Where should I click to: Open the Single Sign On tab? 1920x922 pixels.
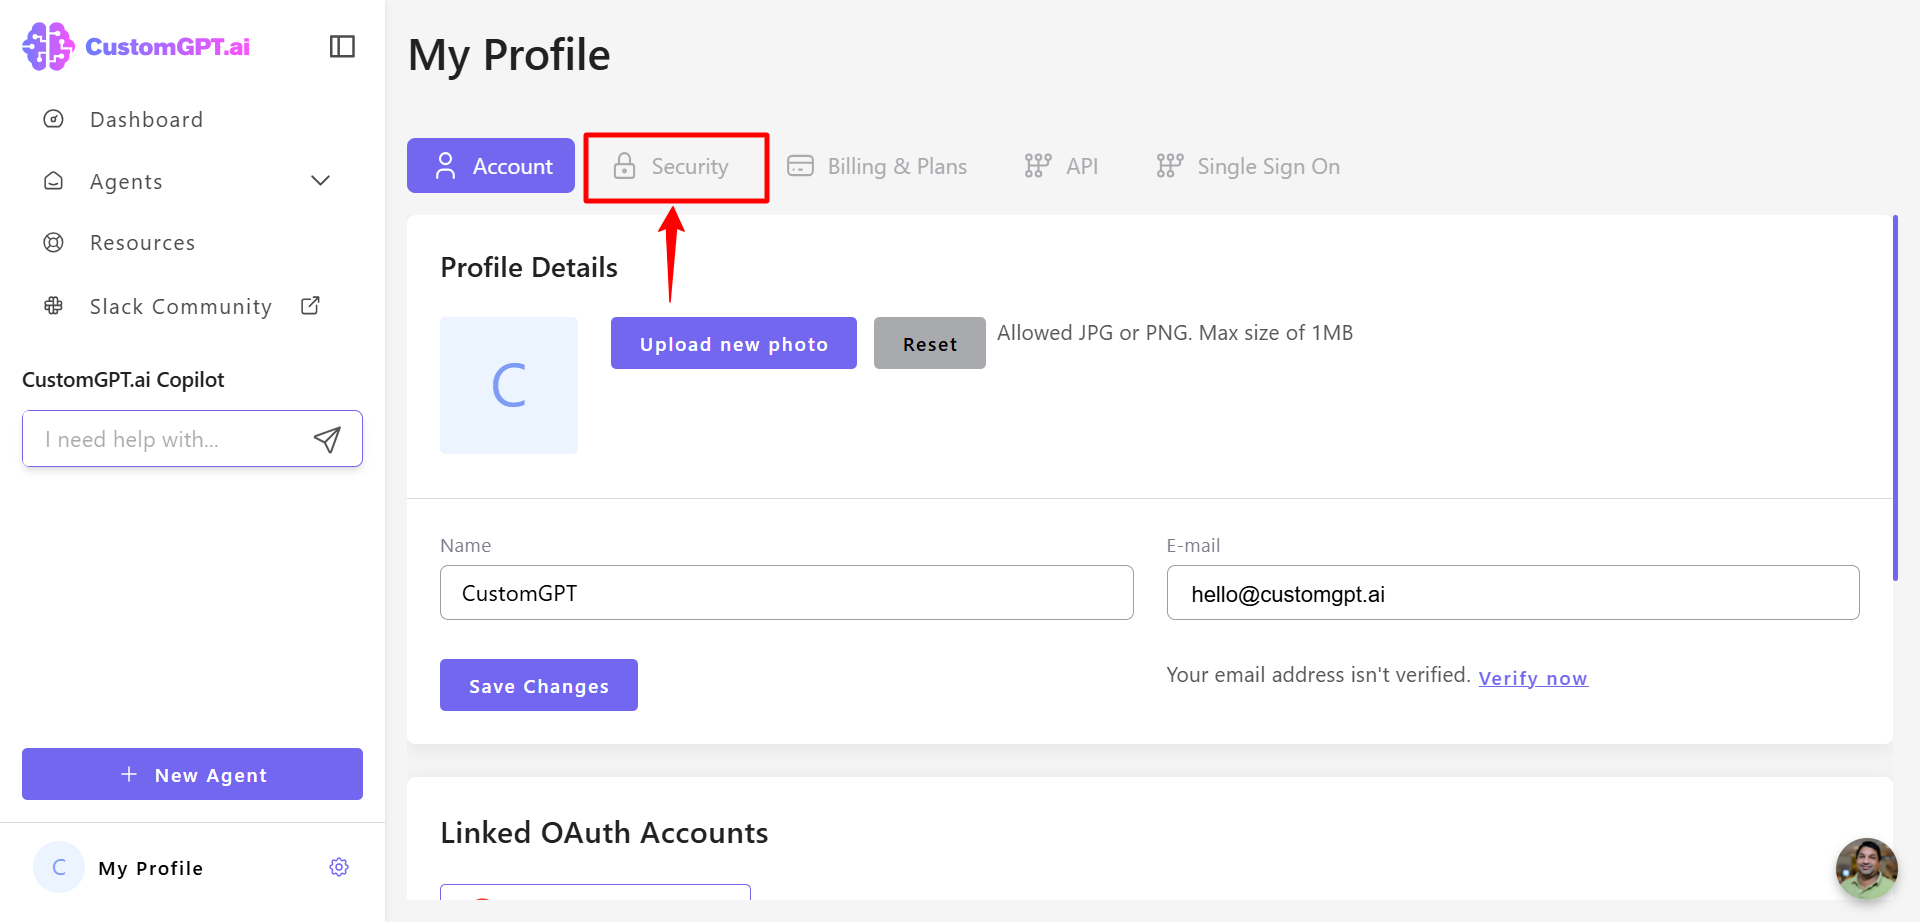click(1248, 166)
